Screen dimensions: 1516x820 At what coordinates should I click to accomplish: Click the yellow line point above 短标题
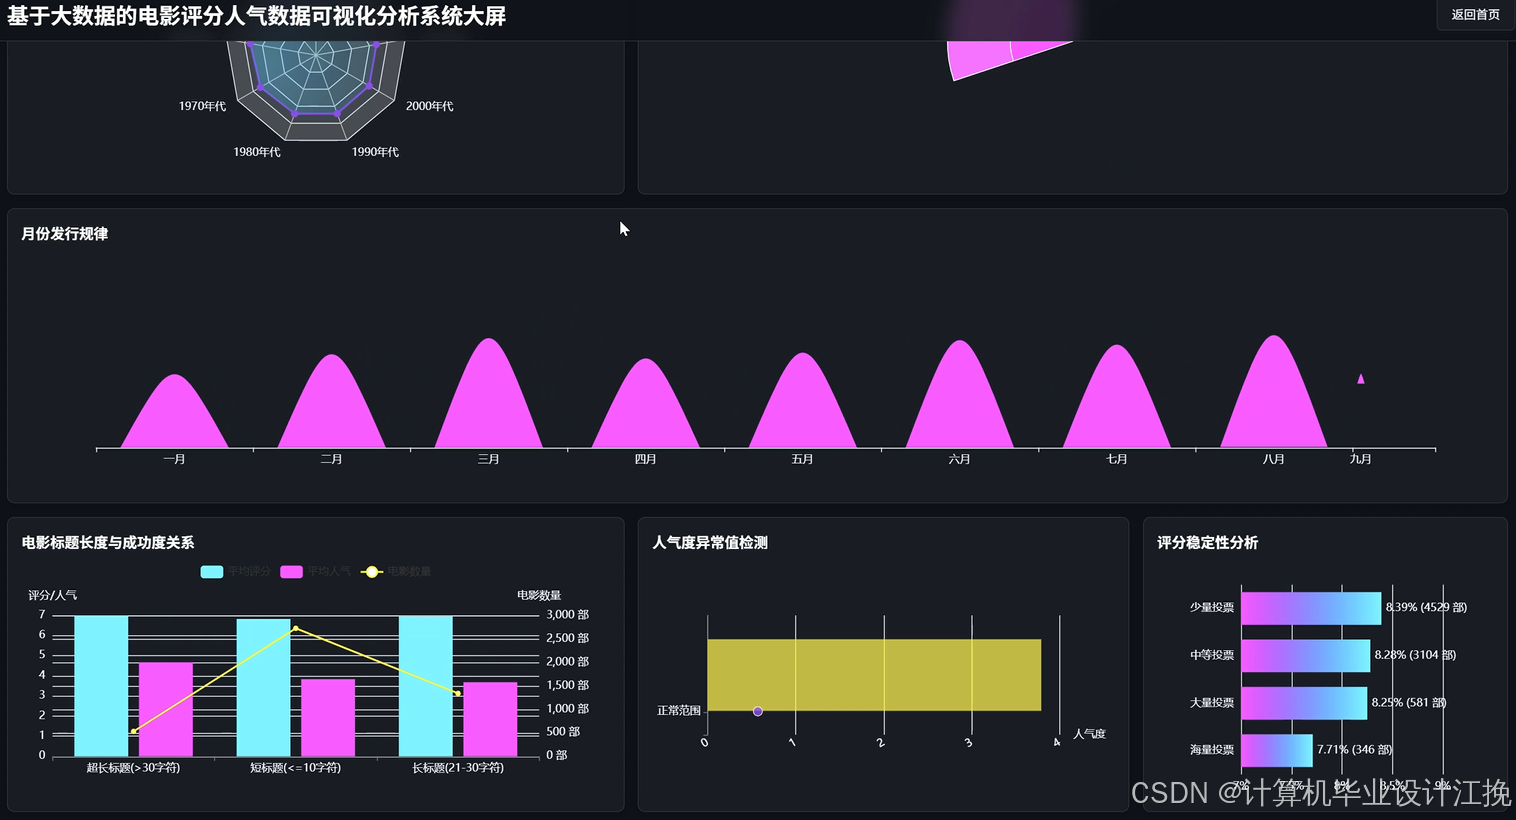pyautogui.click(x=295, y=628)
